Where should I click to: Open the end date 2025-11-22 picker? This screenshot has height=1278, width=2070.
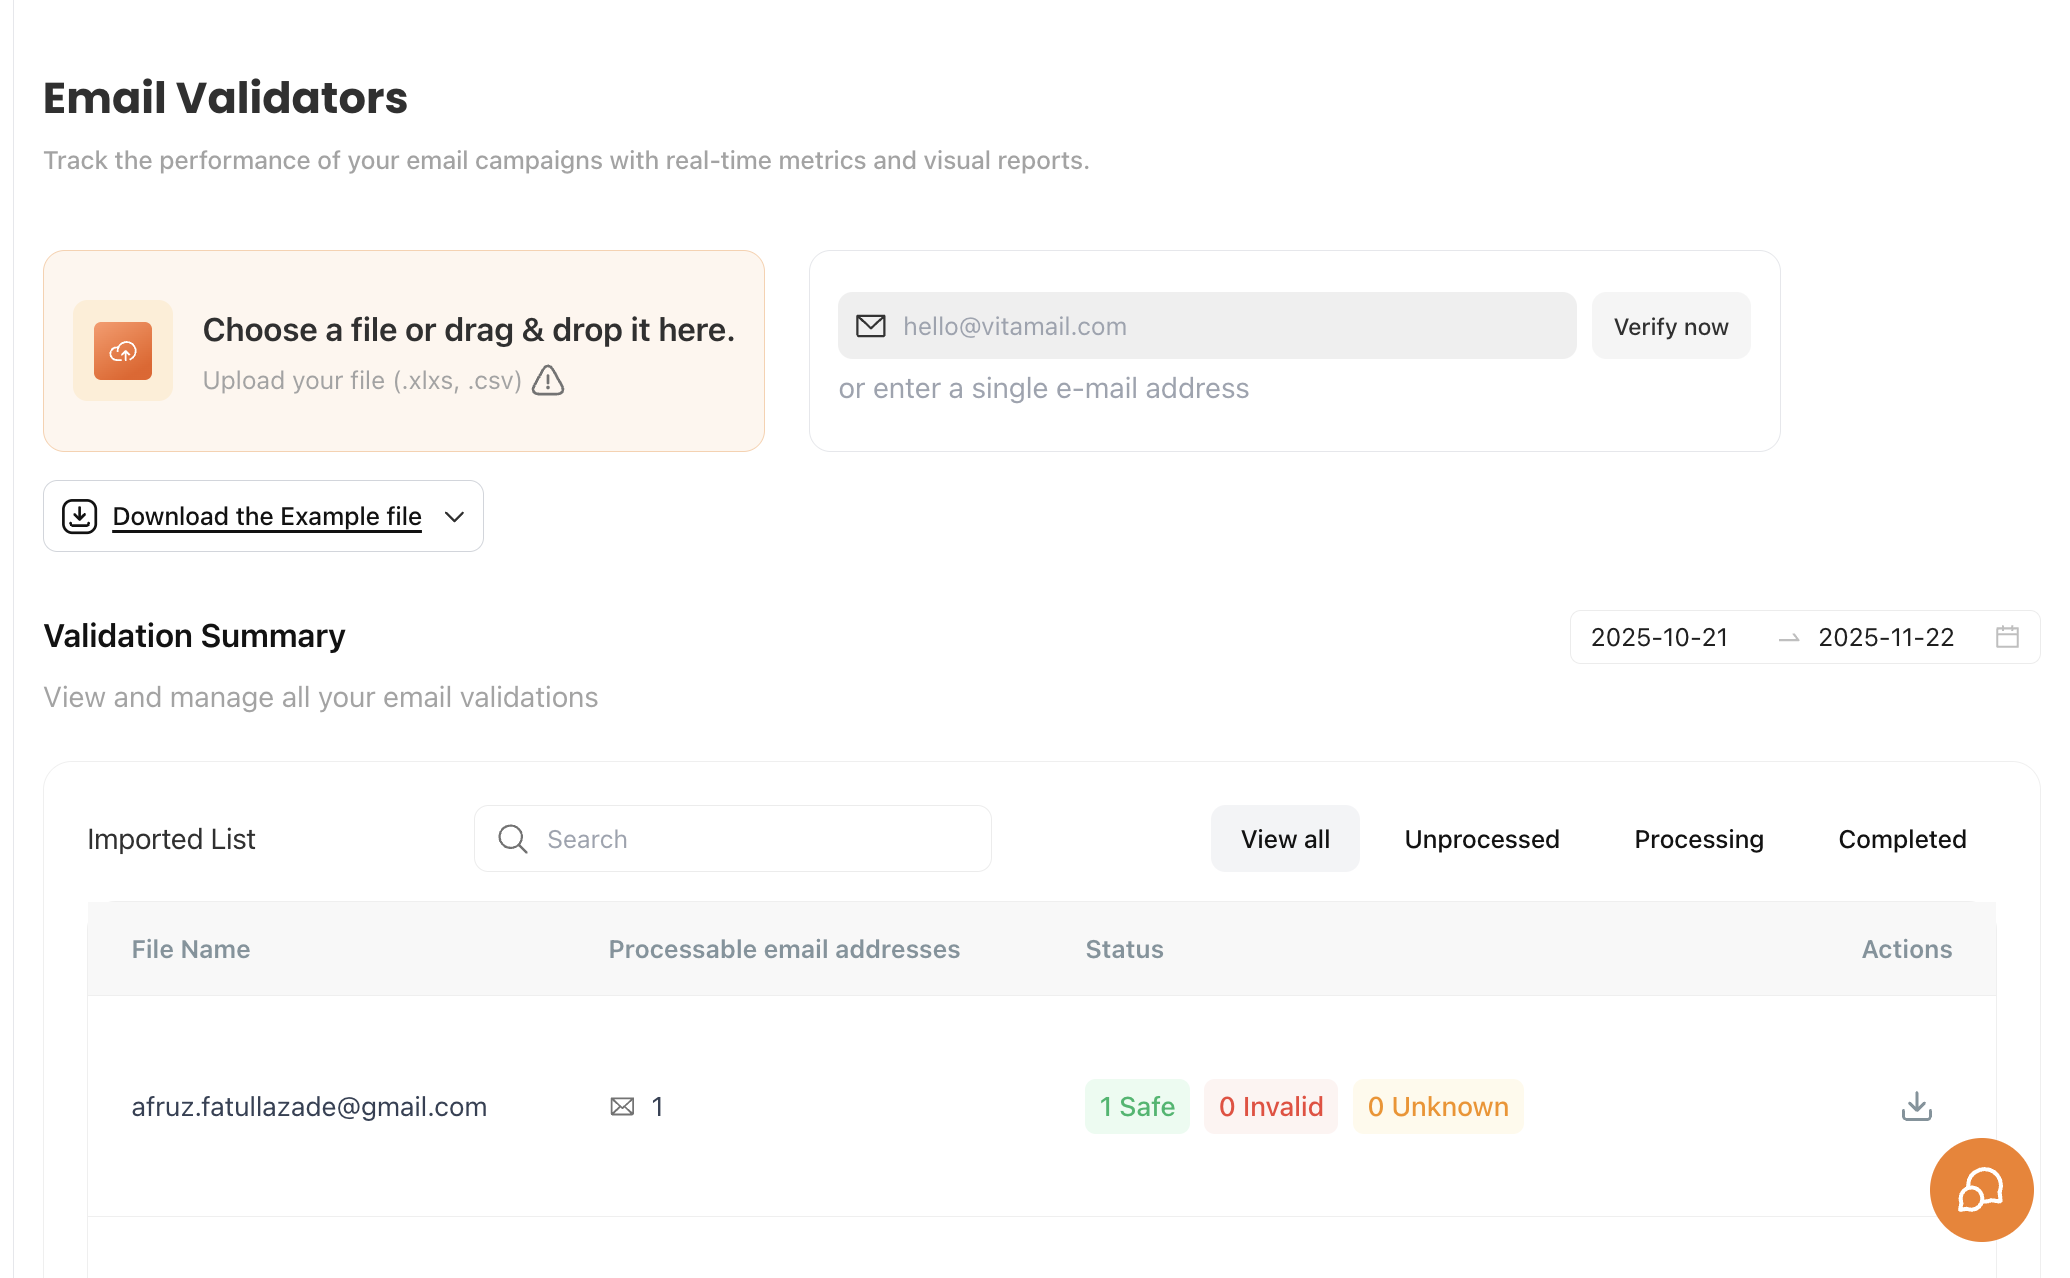click(1885, 637)
